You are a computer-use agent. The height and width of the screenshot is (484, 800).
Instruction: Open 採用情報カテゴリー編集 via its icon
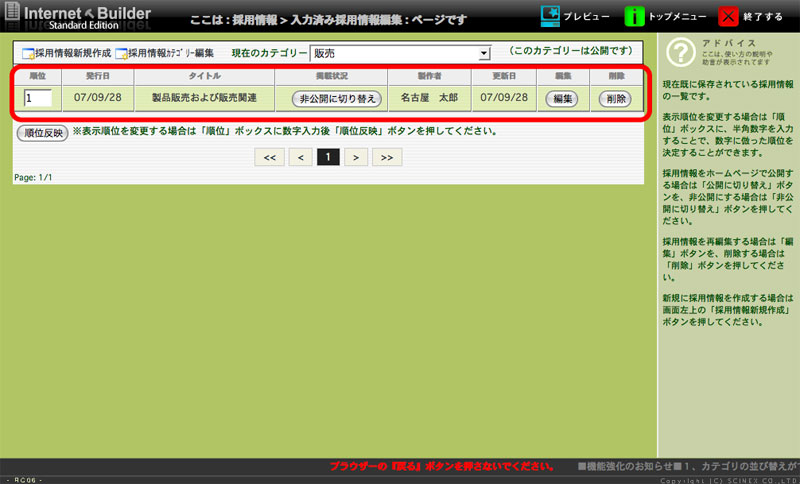coord(121,53)
